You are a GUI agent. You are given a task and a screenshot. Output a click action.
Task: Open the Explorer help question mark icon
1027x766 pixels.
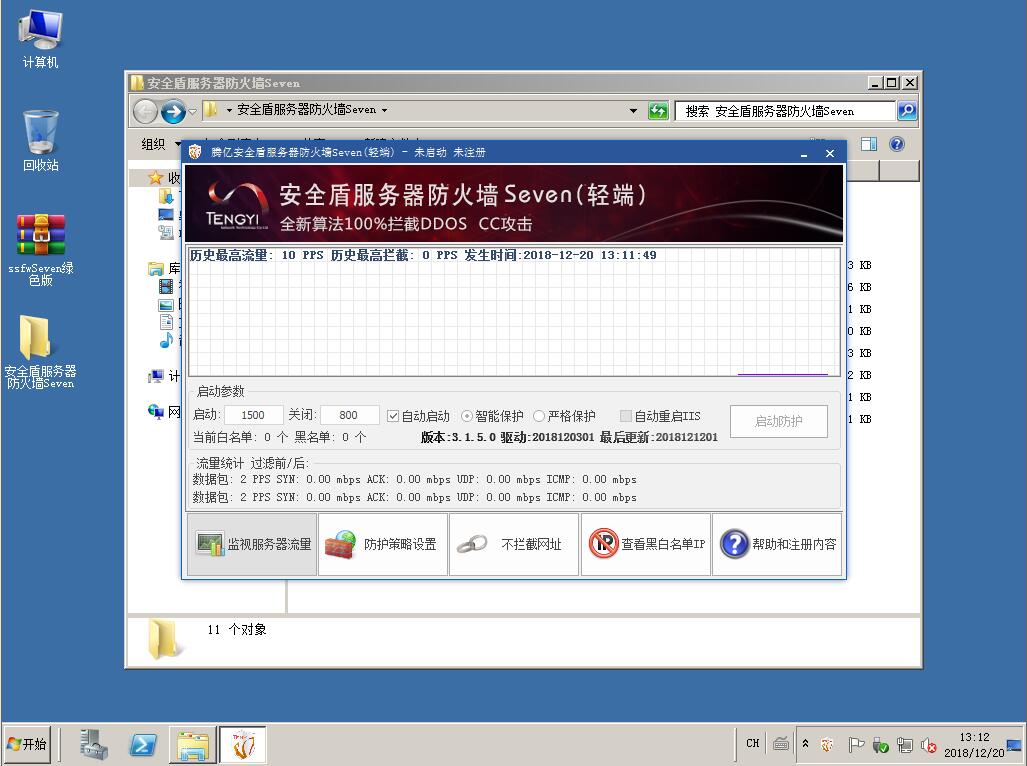[897, 144]
